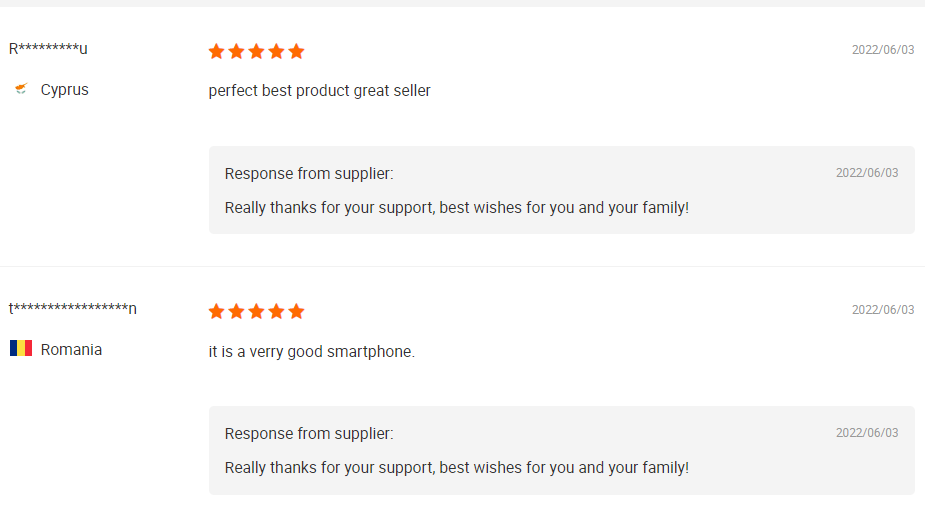This screenshot has height=523, width=940.
Task: Click second 'Response from supplier:' heading
Action: [309, 434]
